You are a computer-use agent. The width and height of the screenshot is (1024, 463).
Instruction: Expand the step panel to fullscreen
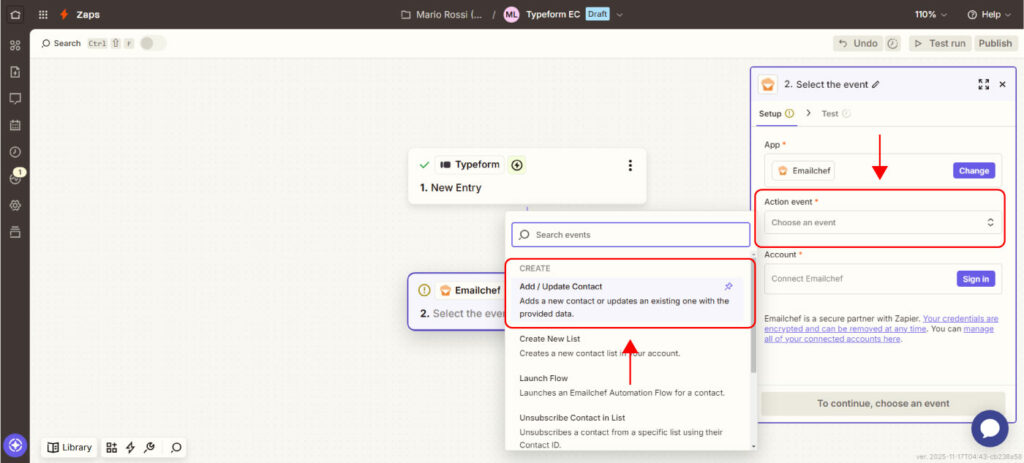point(984,84)
